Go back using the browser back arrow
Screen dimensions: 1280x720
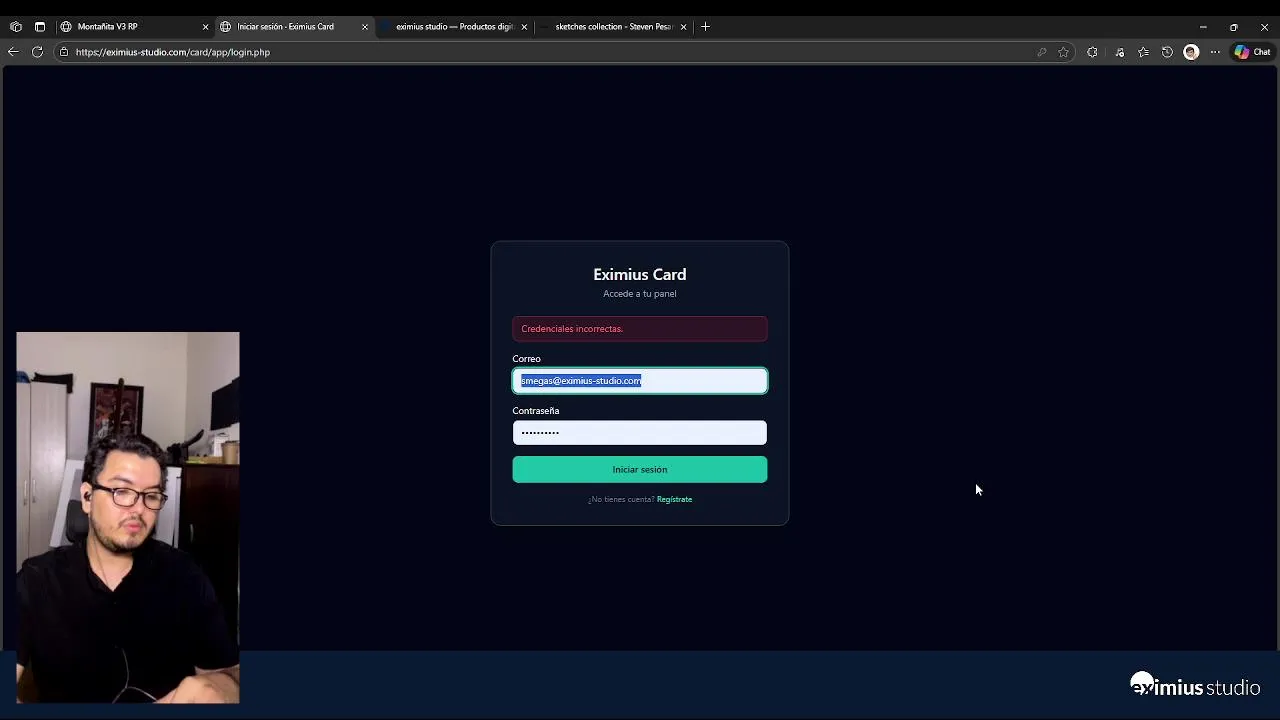coord(13,52)
